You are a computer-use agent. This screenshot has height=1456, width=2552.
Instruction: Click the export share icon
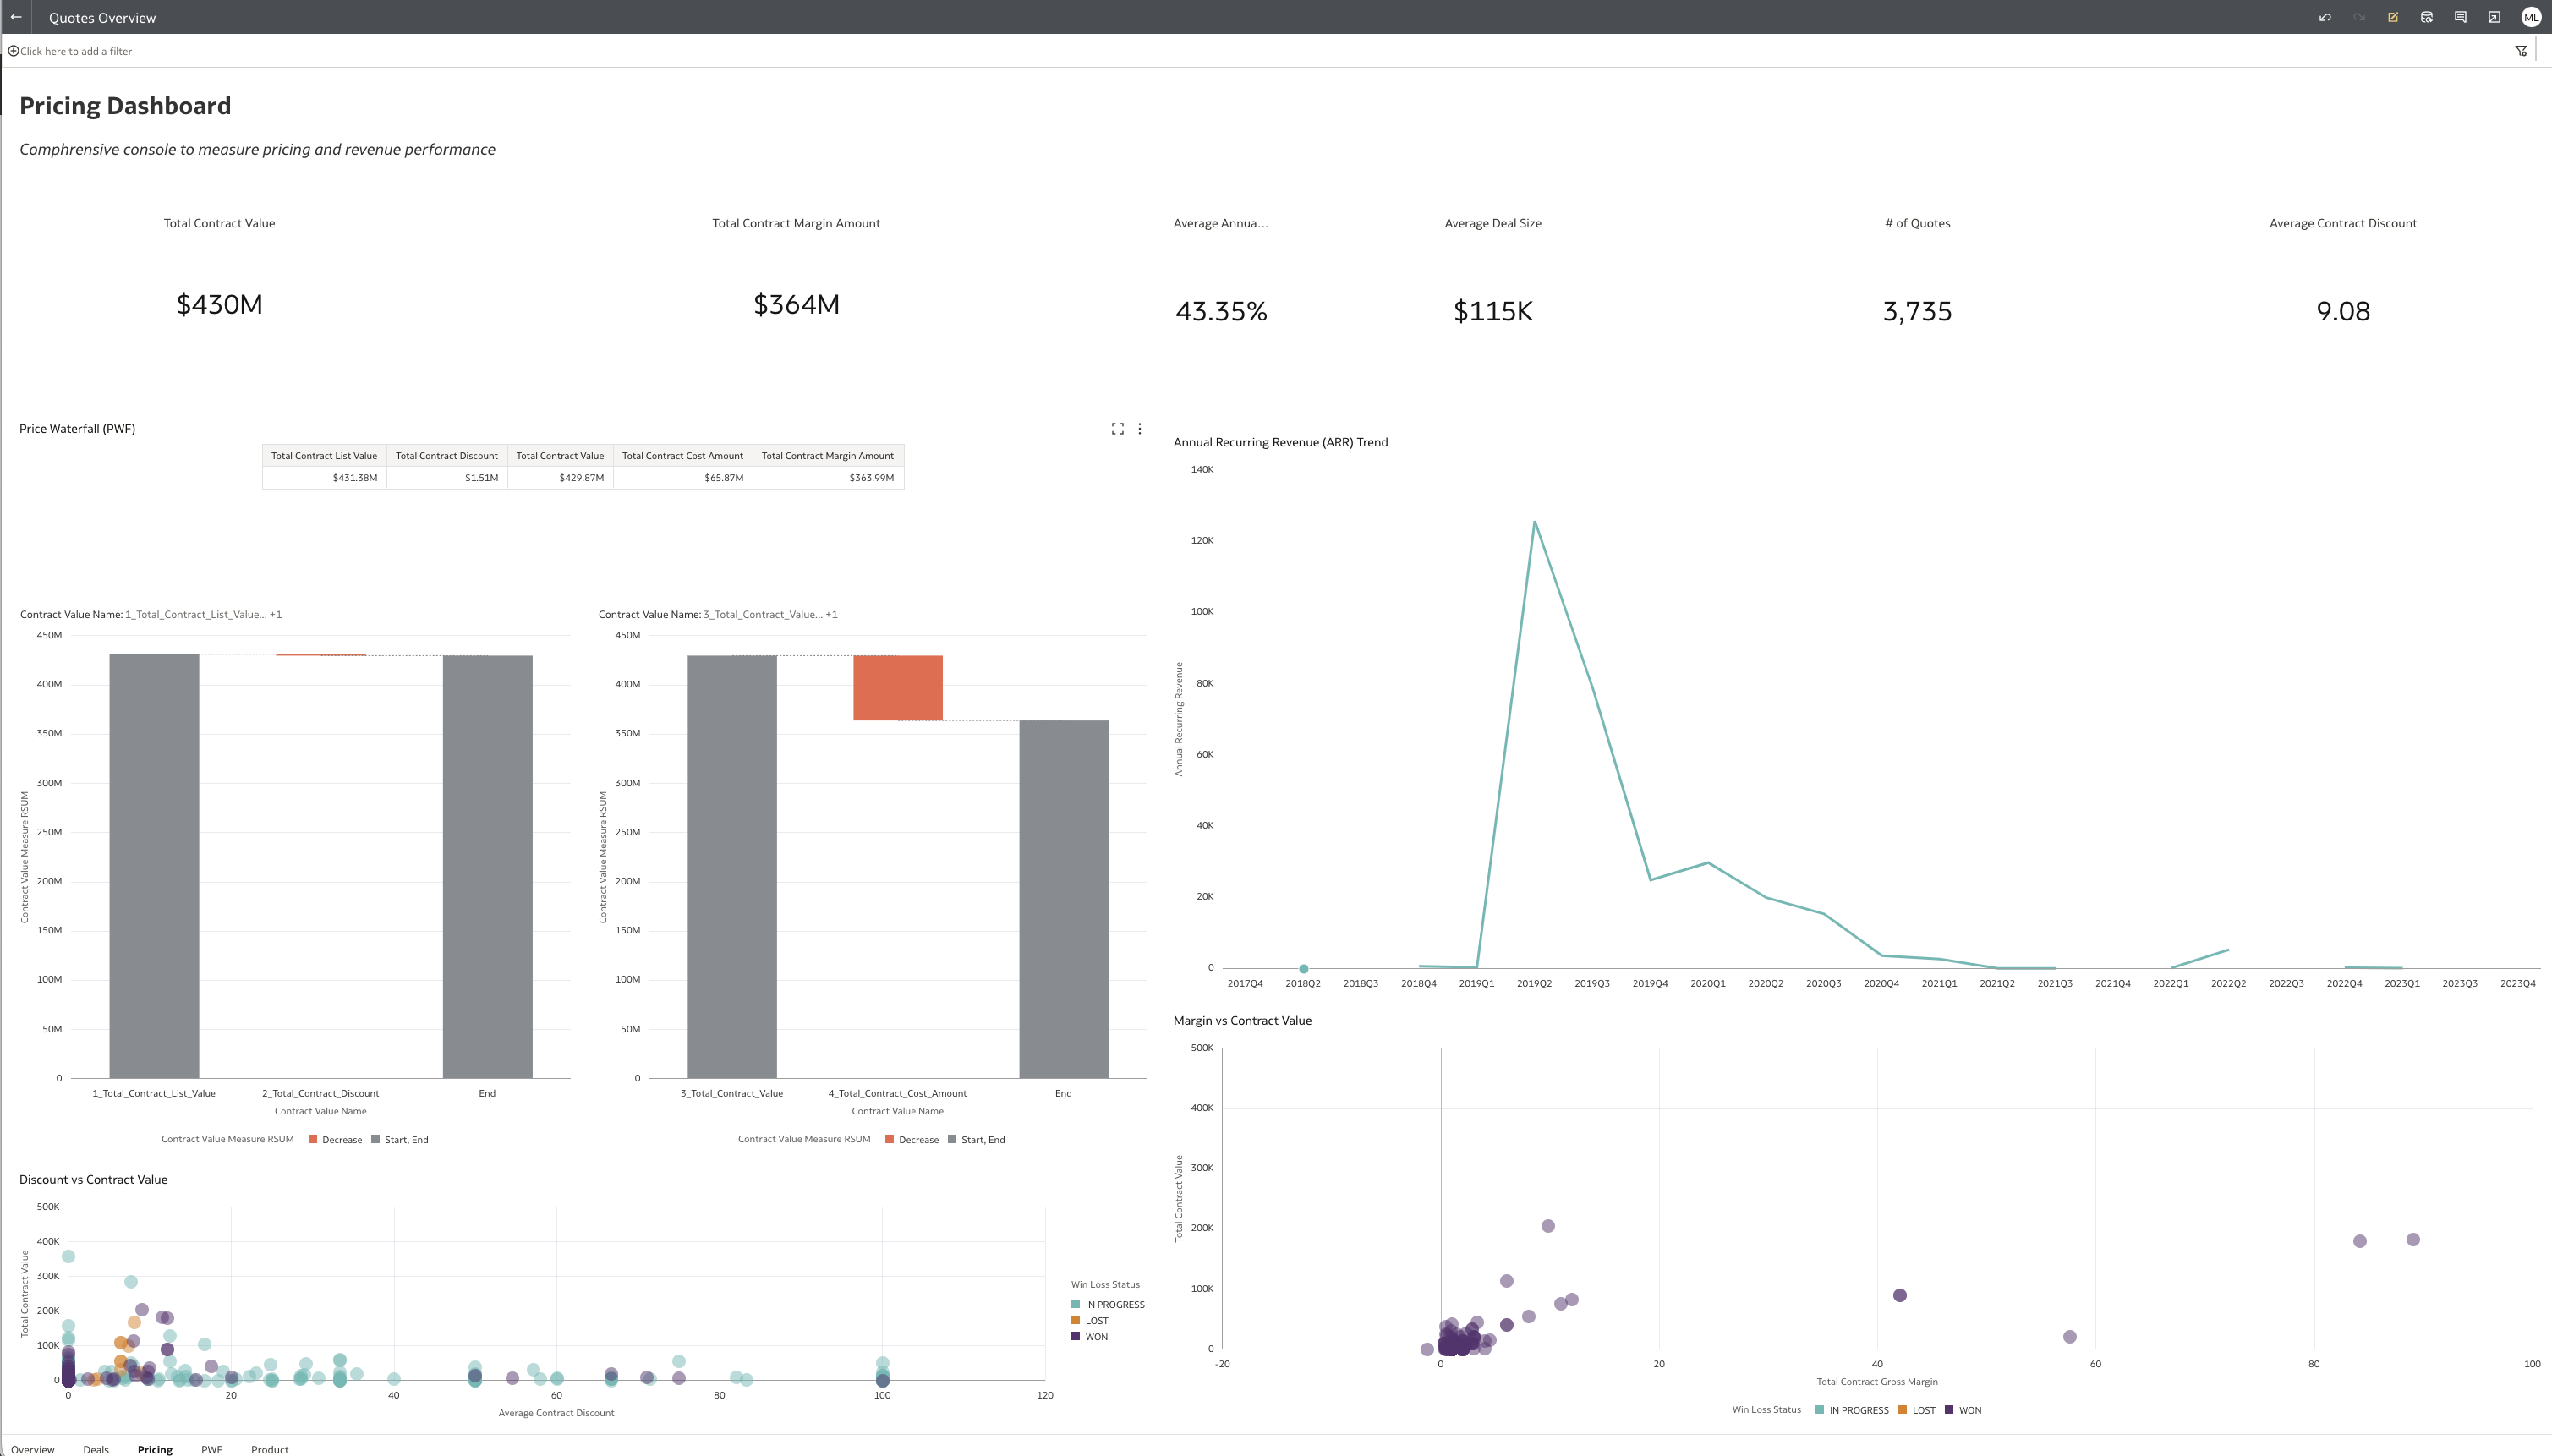(x=2494, y=17)
